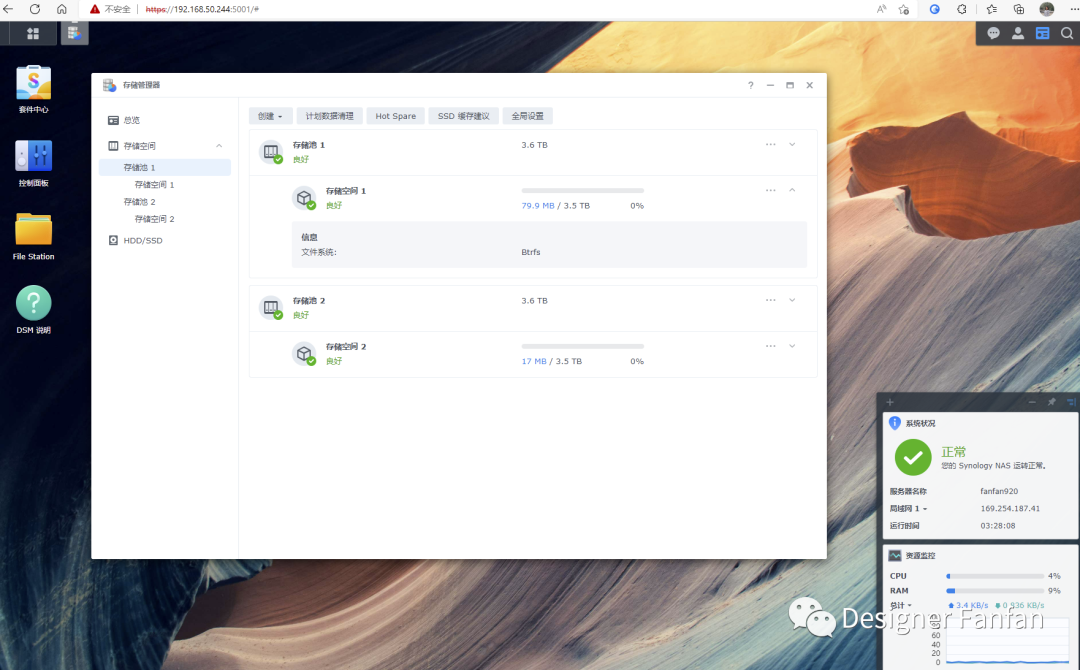1080x670 pixels.
Task: Select 总览 overview in sidebar
Action: point(165,120)
